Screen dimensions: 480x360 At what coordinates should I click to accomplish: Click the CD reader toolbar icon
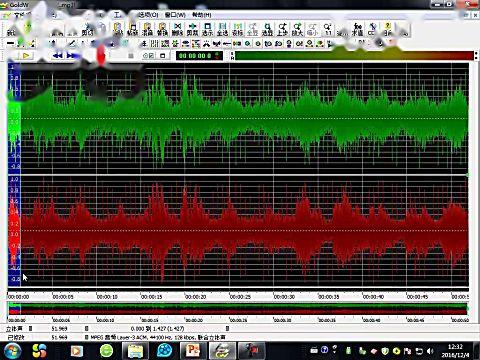click(372, 29)
